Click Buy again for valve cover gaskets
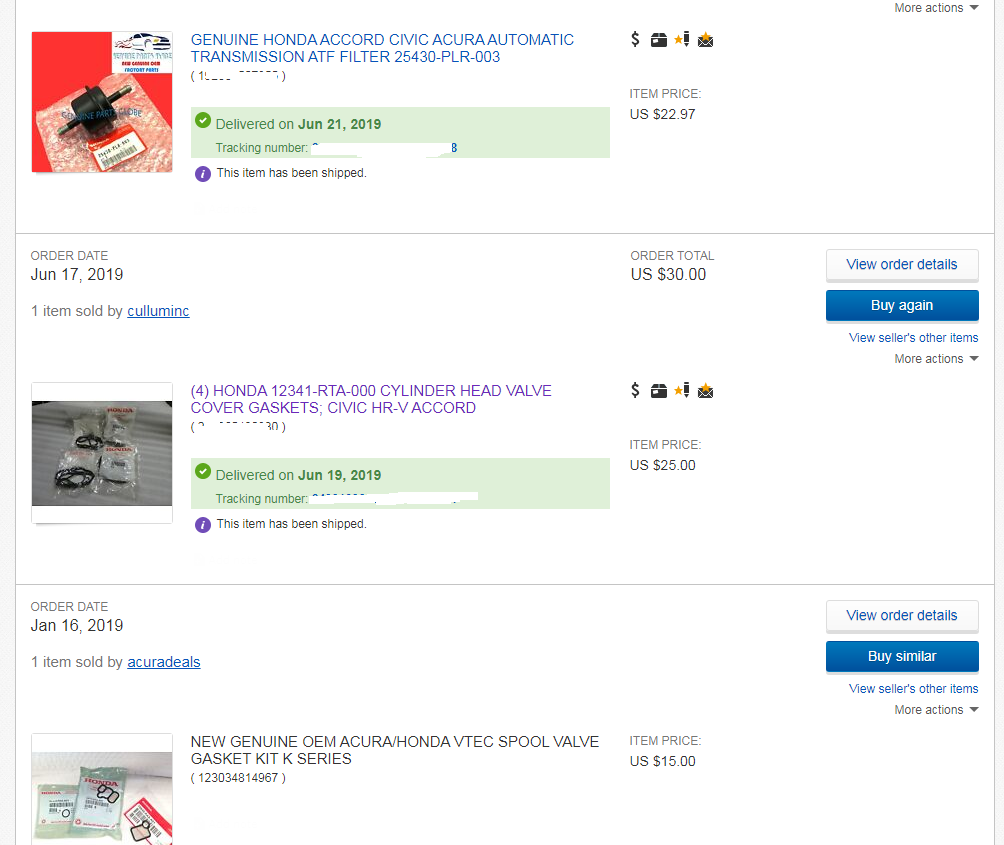This screenshot has height=845, width=1004. coord(902,305)
